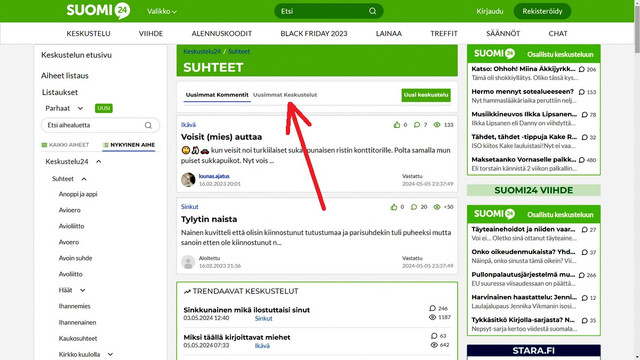Click the Keskustelu24 breadcrumb link
640x360 pixels.
[202, 51]
